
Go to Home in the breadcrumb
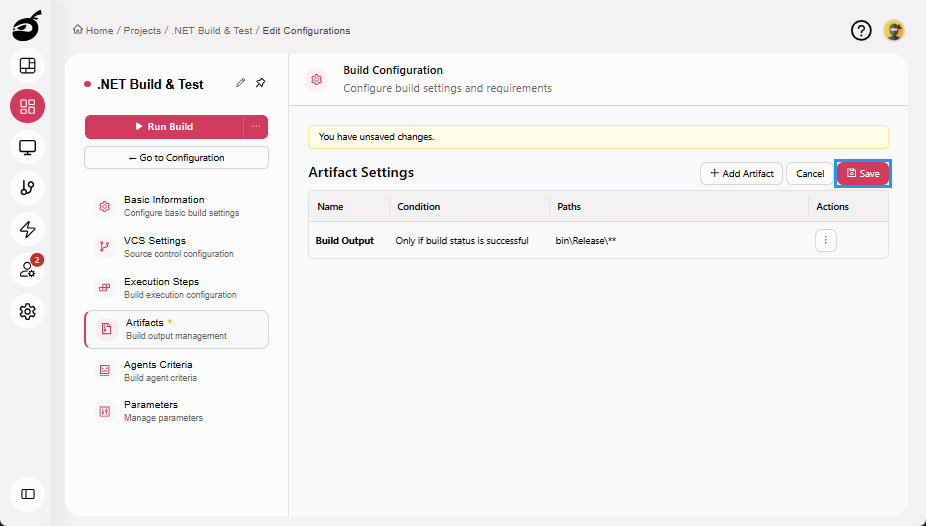99,31
